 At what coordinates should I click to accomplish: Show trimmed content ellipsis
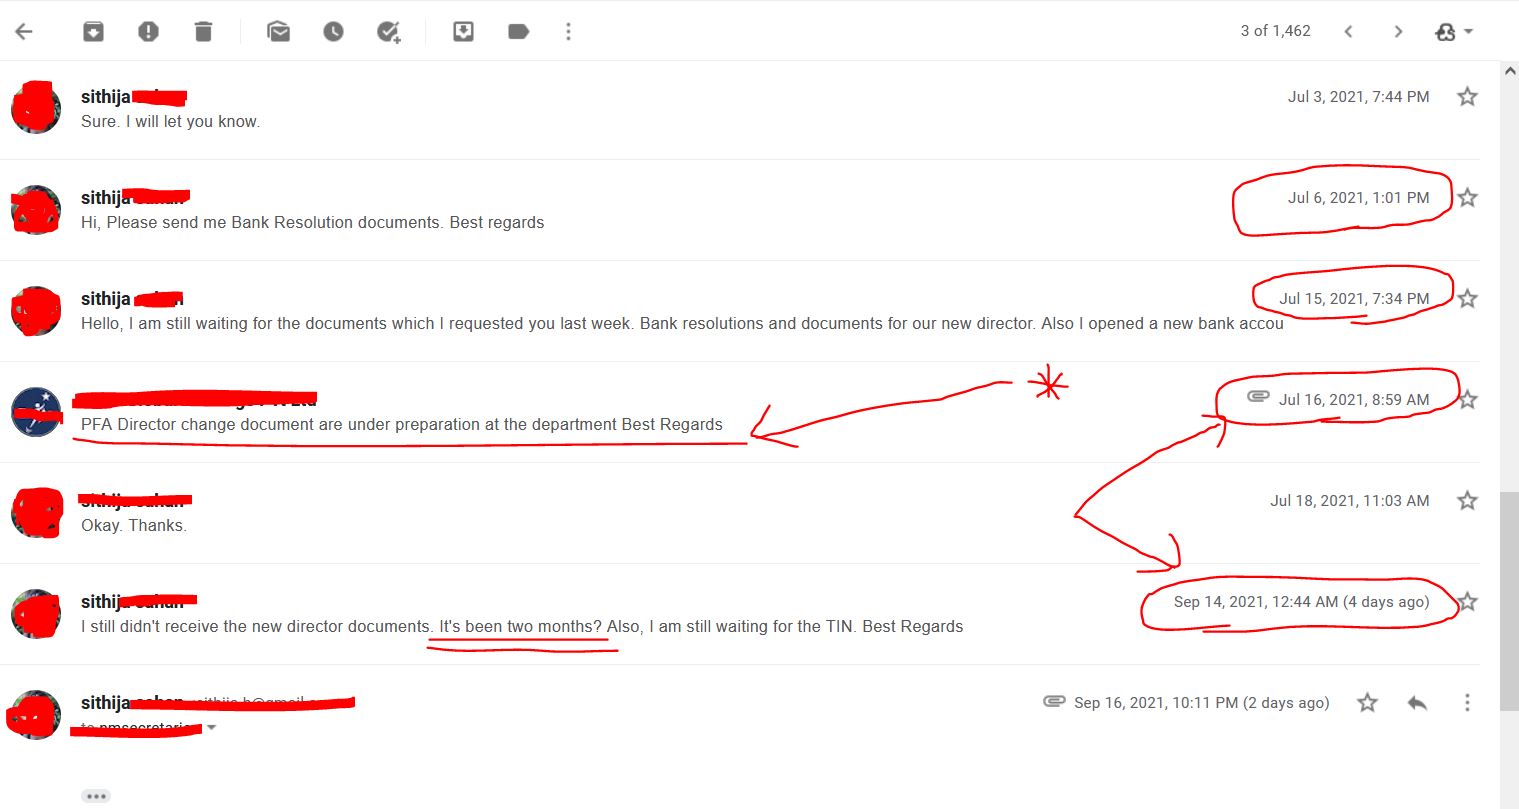tap(96, 796)
